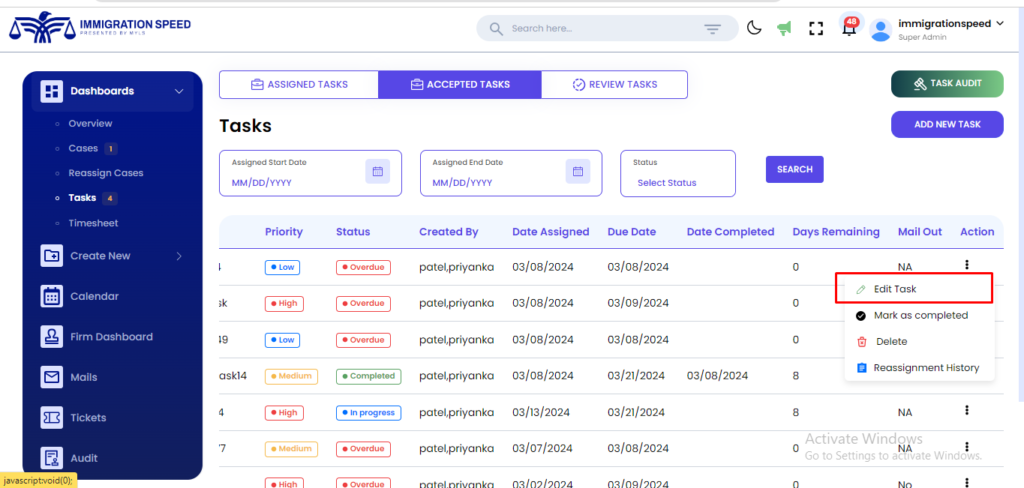Click the Audit sidebar icon

(52, 459)
